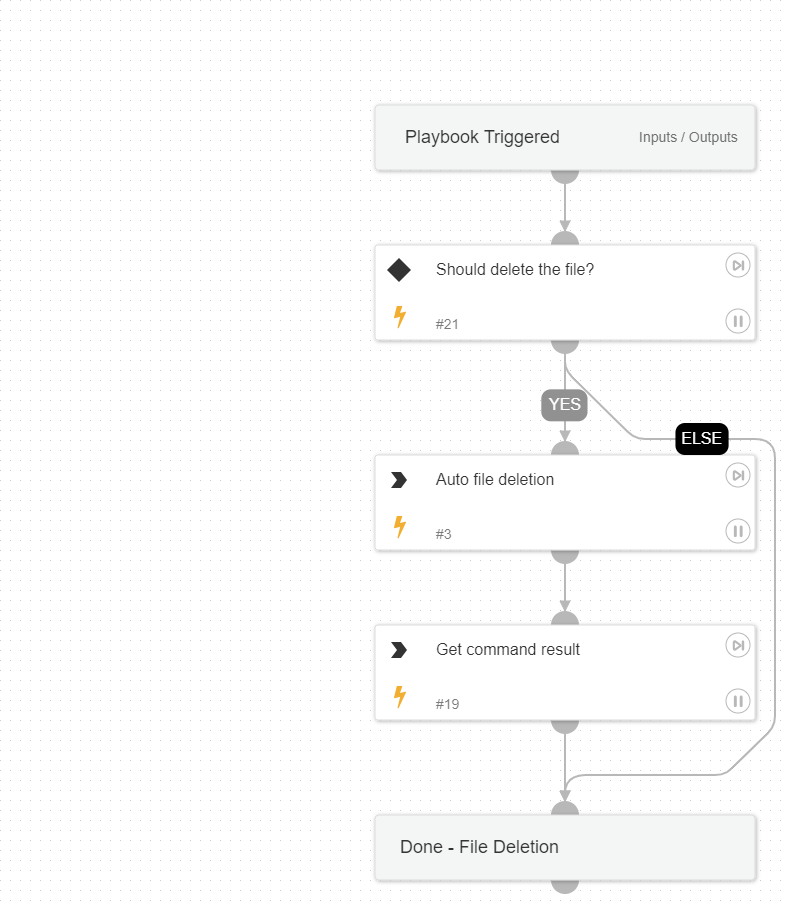Screen dimensions: 785x904
Task: Select the YES branch label
Action: [564, 405]
